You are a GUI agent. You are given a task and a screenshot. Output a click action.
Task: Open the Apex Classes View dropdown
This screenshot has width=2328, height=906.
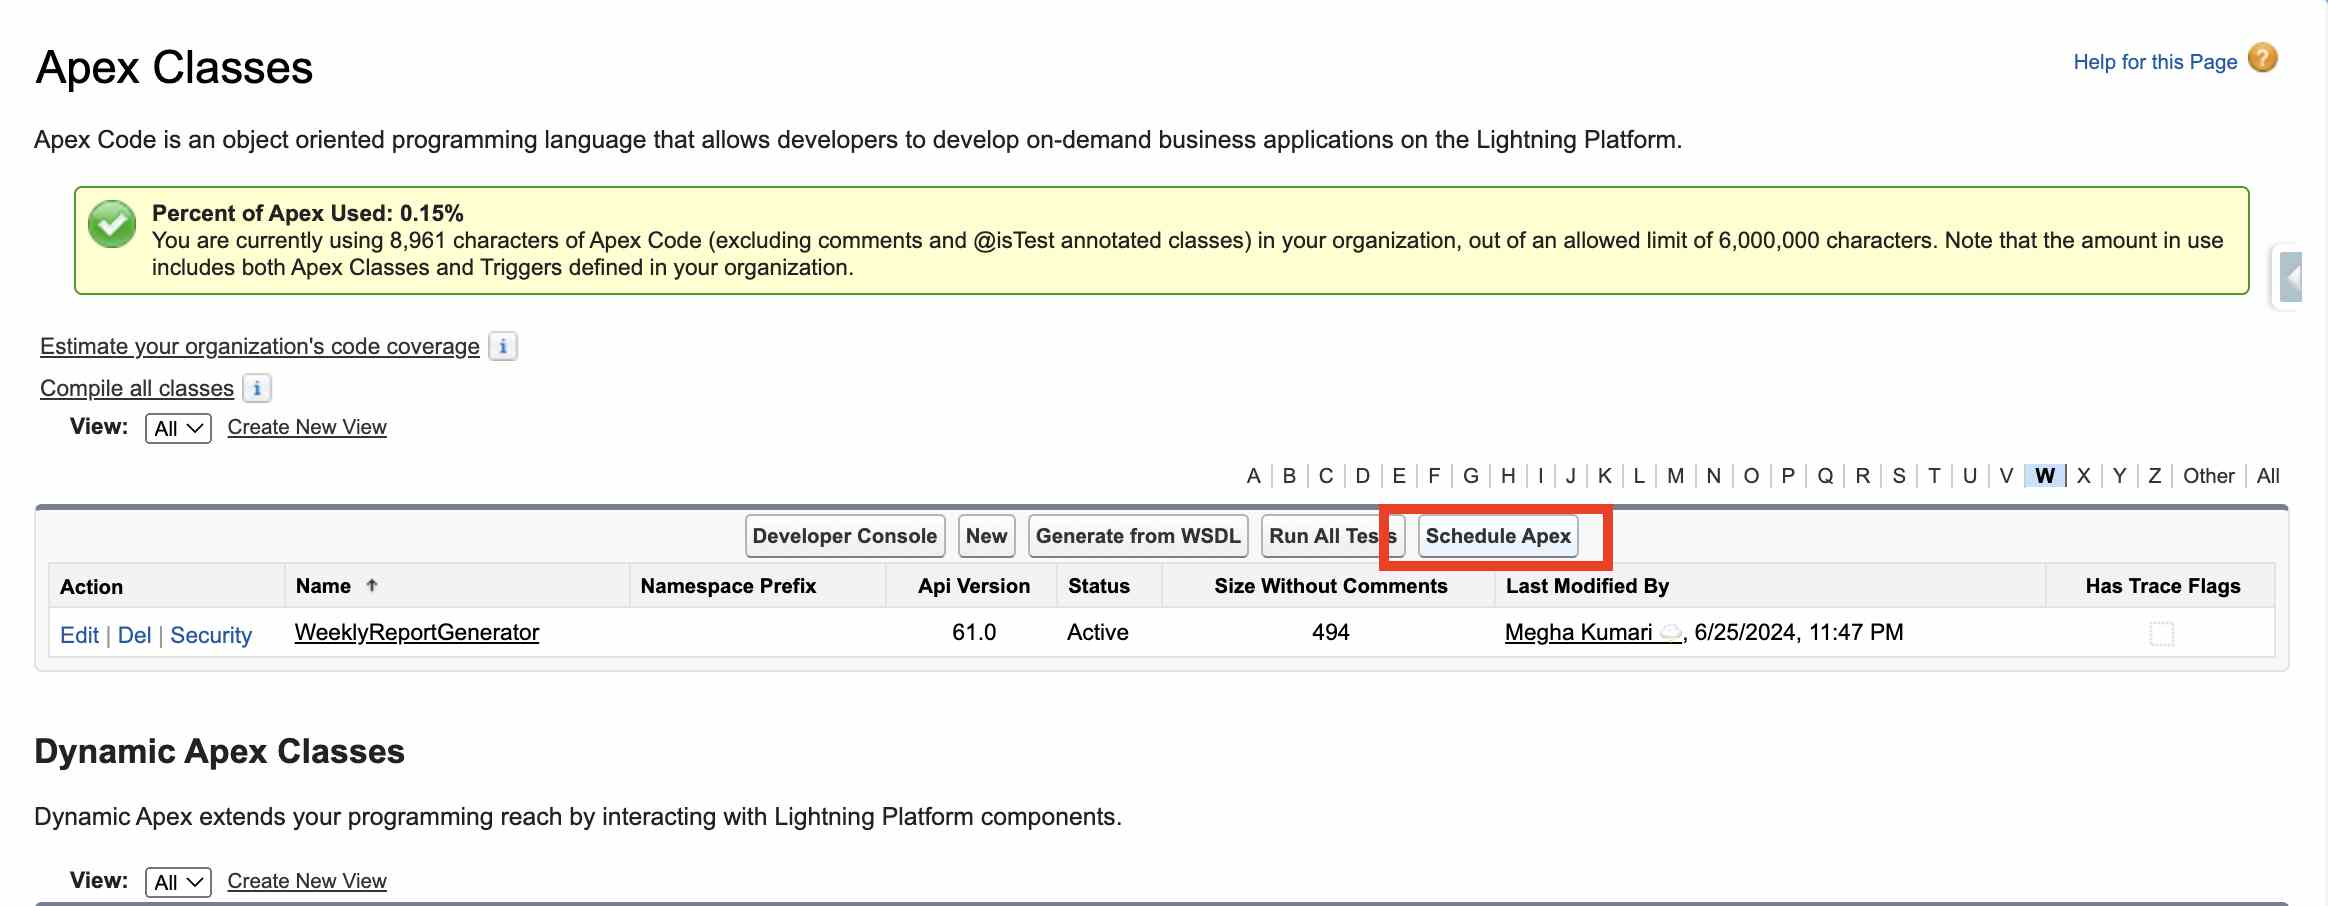178,429
